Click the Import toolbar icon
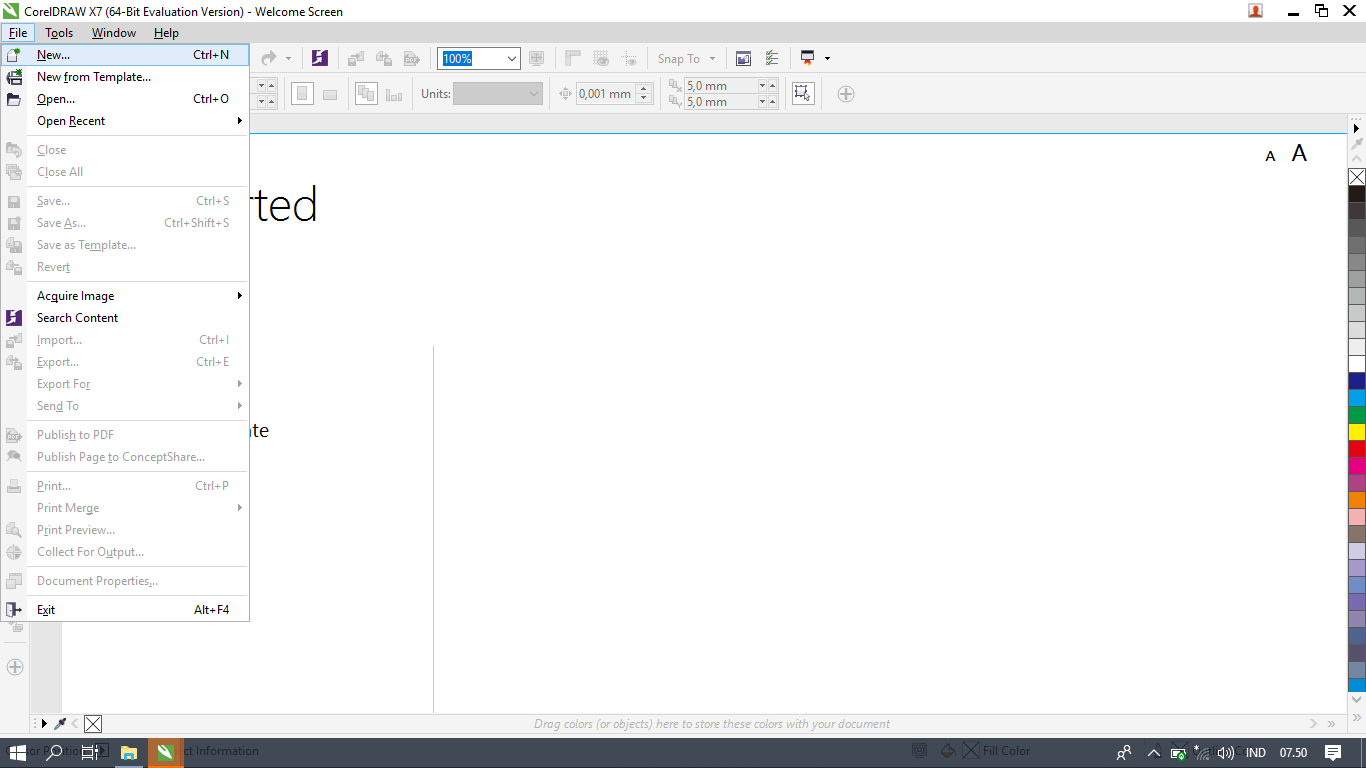 357,58
